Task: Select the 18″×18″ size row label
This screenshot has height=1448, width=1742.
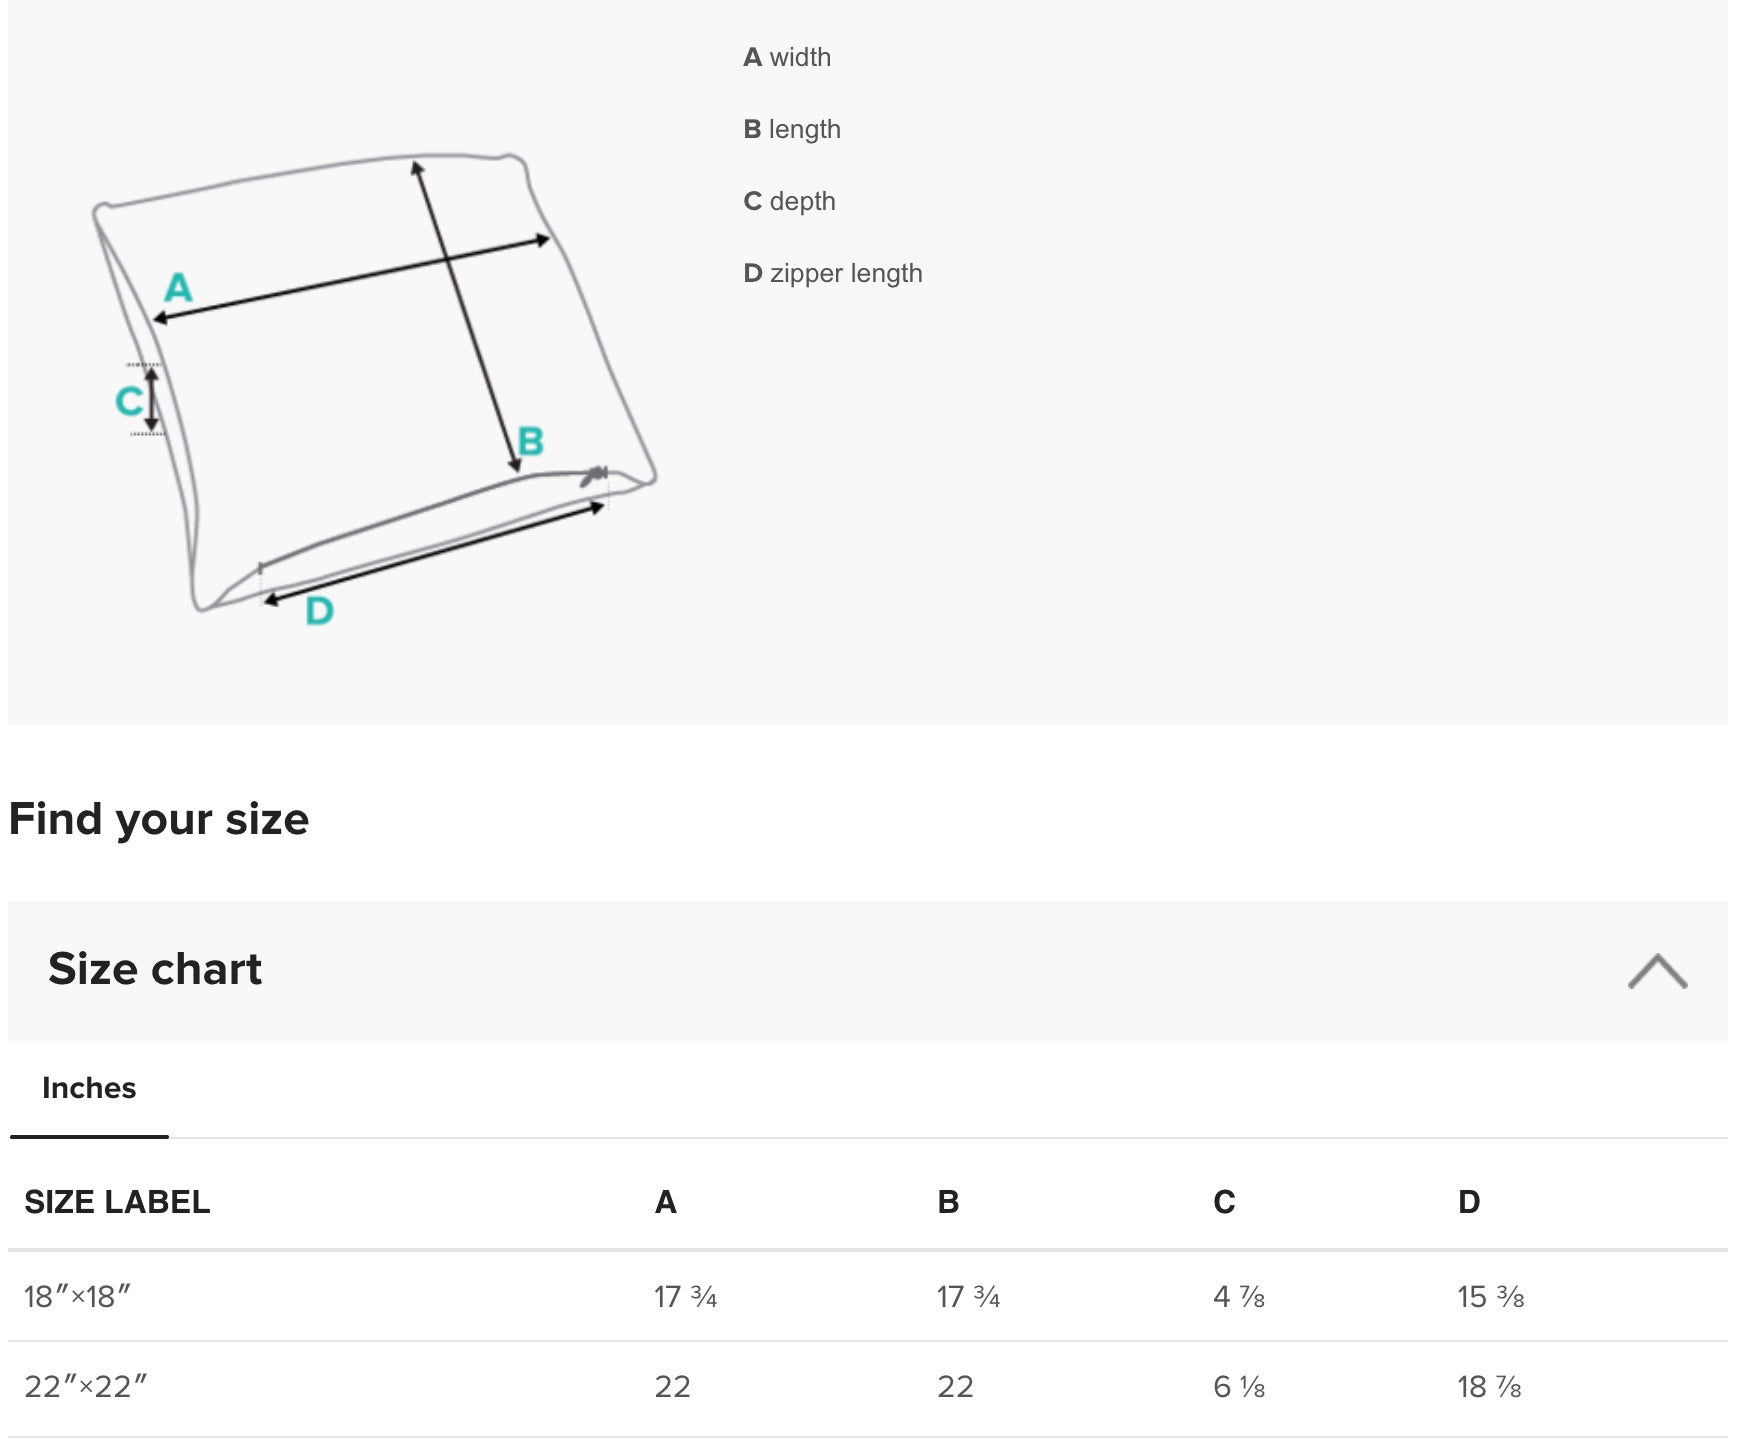Action: coord(77,1297)
